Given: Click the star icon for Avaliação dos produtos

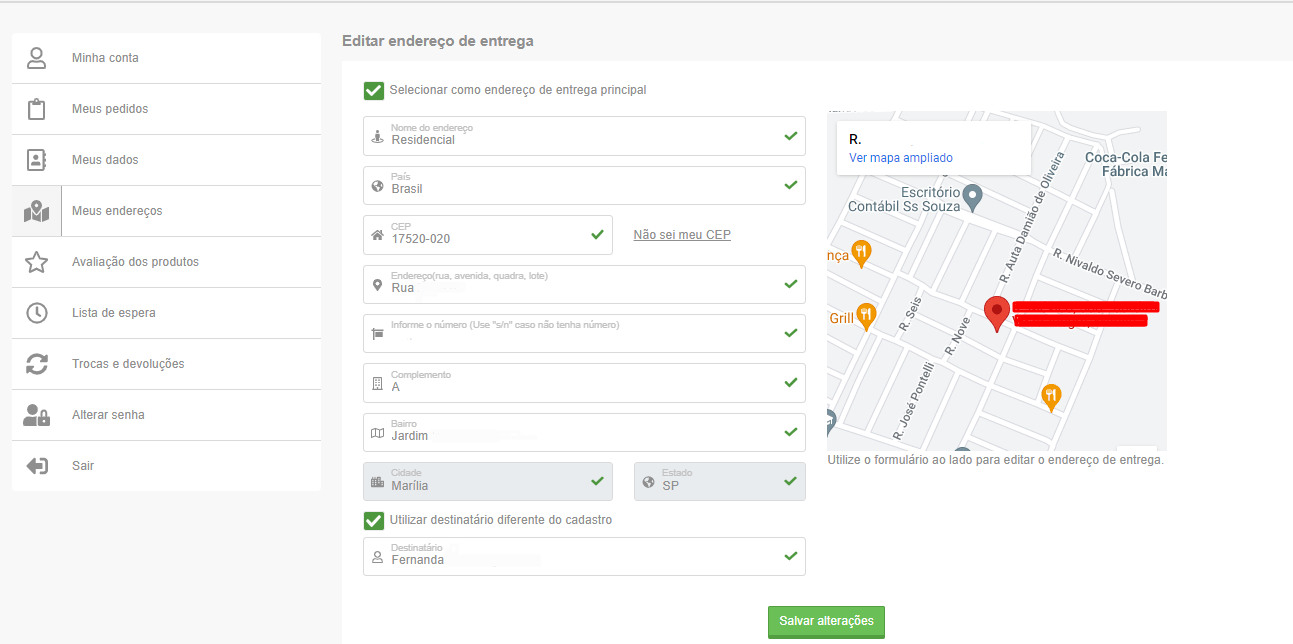Looking at the screenshot, I should point(37,262).
